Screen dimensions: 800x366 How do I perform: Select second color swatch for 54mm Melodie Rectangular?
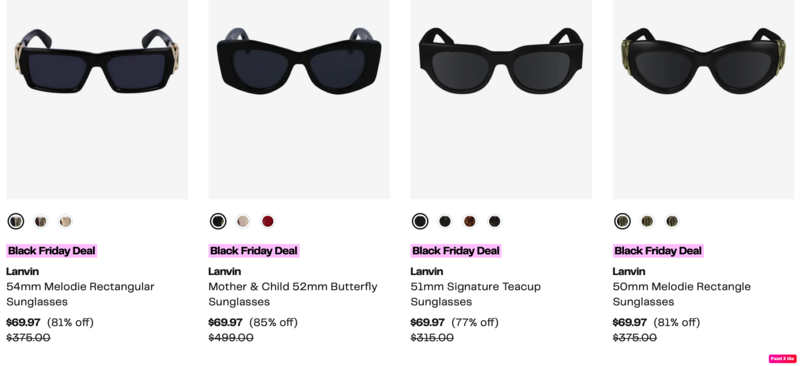[x=41, y=221]
